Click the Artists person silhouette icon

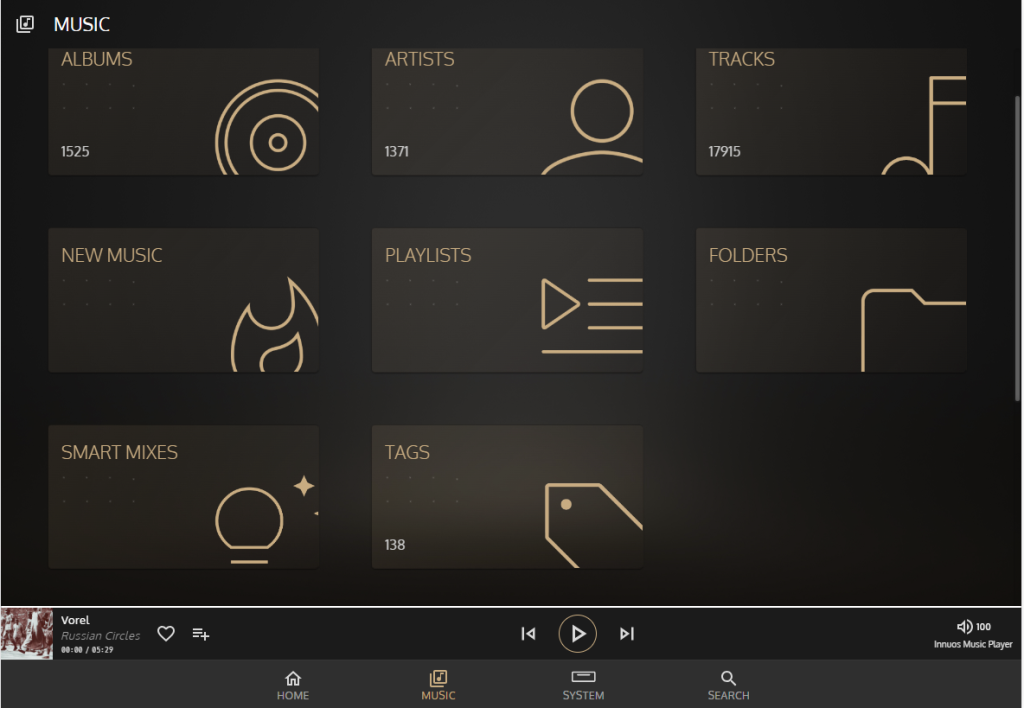pos(592,127)
